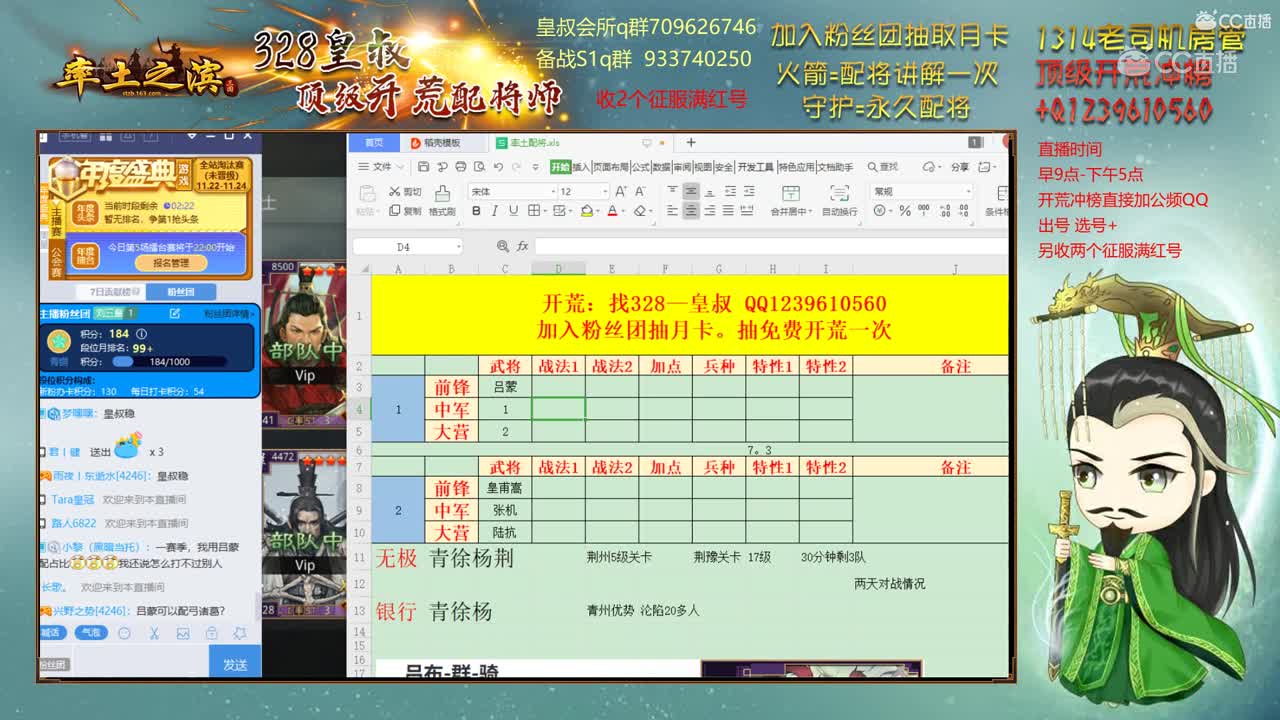The height and width of the screenshot is (720, 1280).
Task: Click the zoom magnifier beside the formula bar
Action: point(503,246)
